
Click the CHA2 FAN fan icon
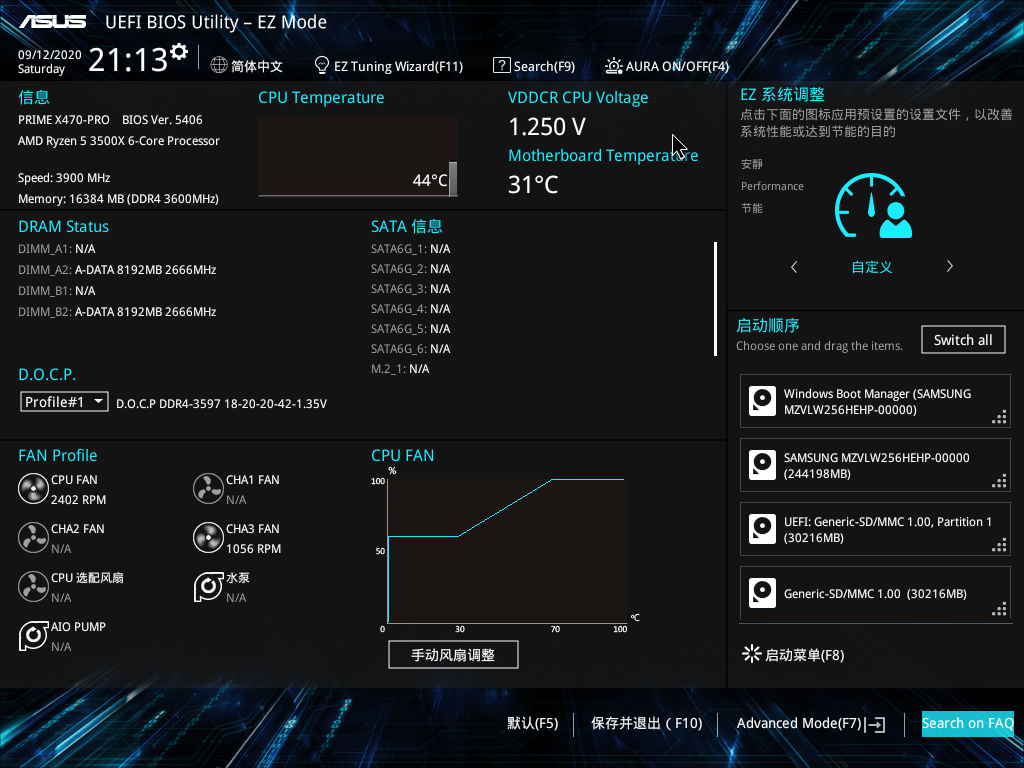[x=33, y=537]
